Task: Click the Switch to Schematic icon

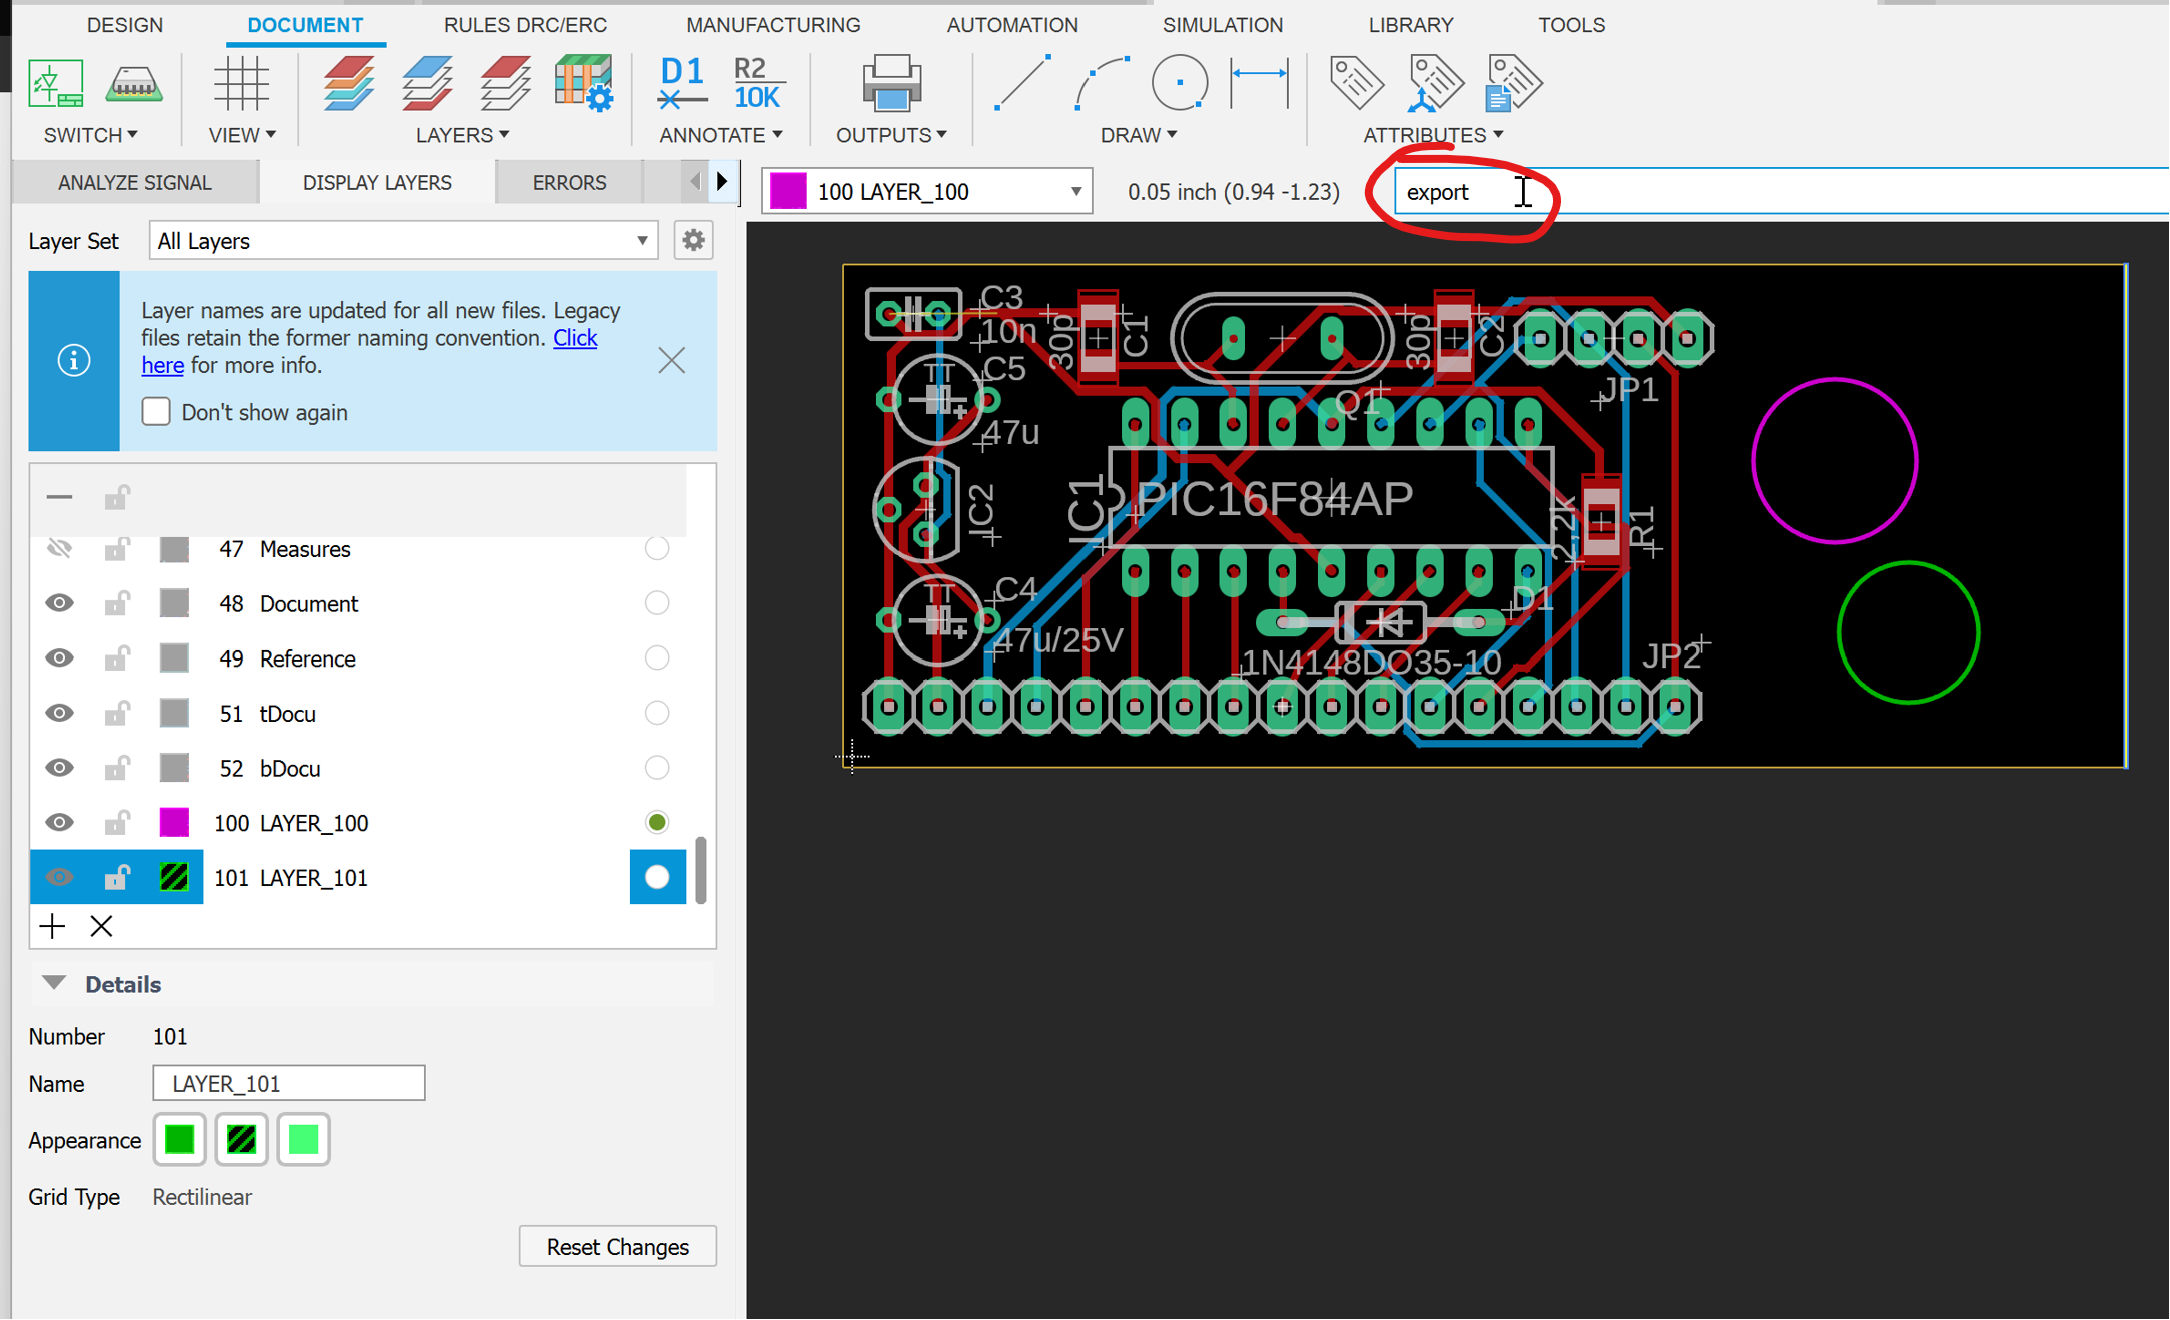Action: point(56,83)
